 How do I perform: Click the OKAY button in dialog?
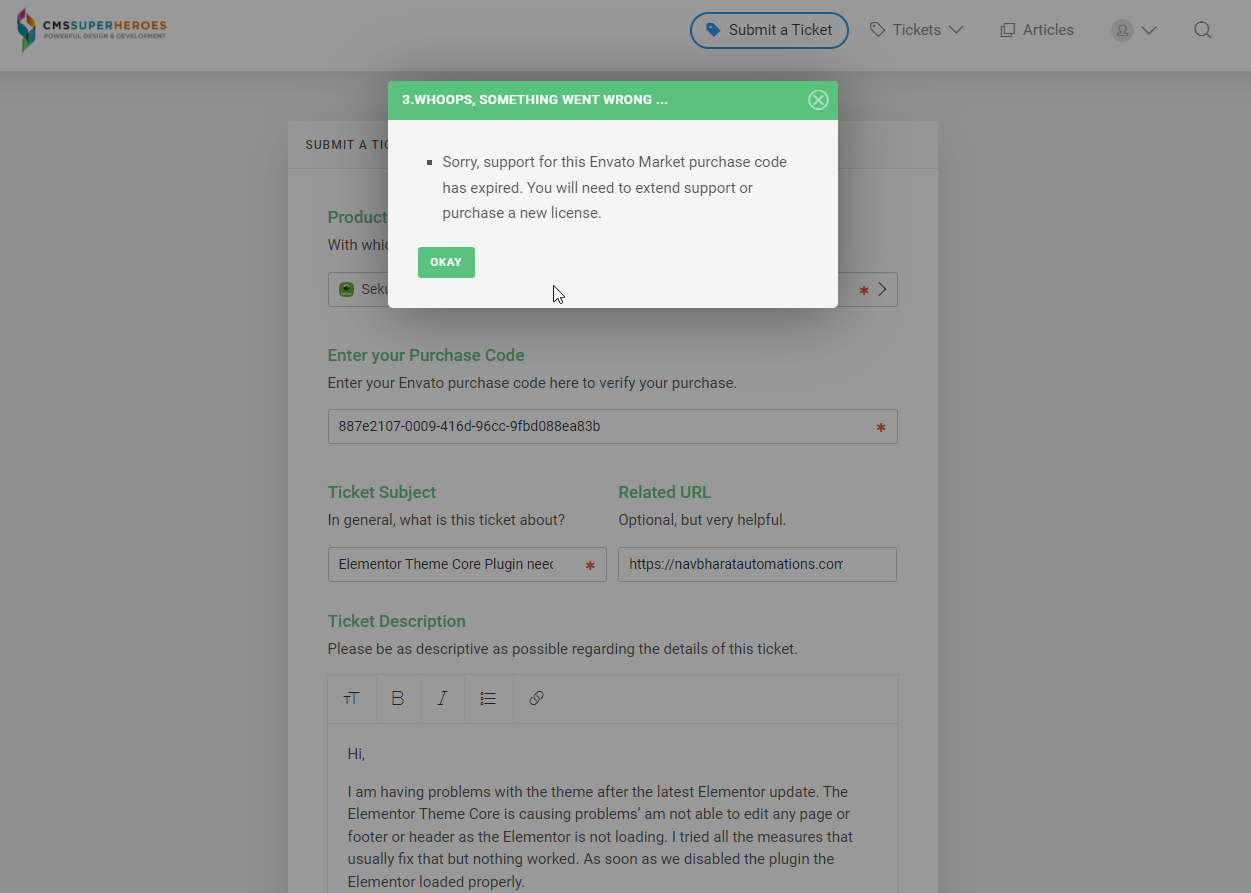click(x=446, y=262)
